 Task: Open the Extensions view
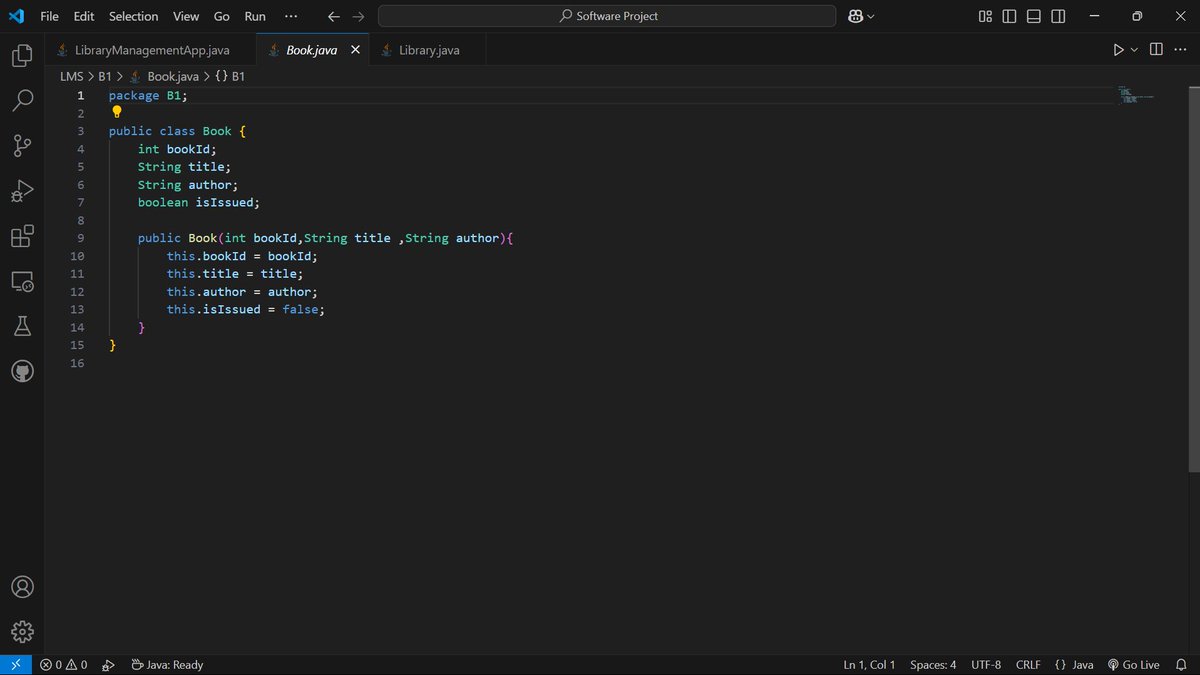coord(22,236)
